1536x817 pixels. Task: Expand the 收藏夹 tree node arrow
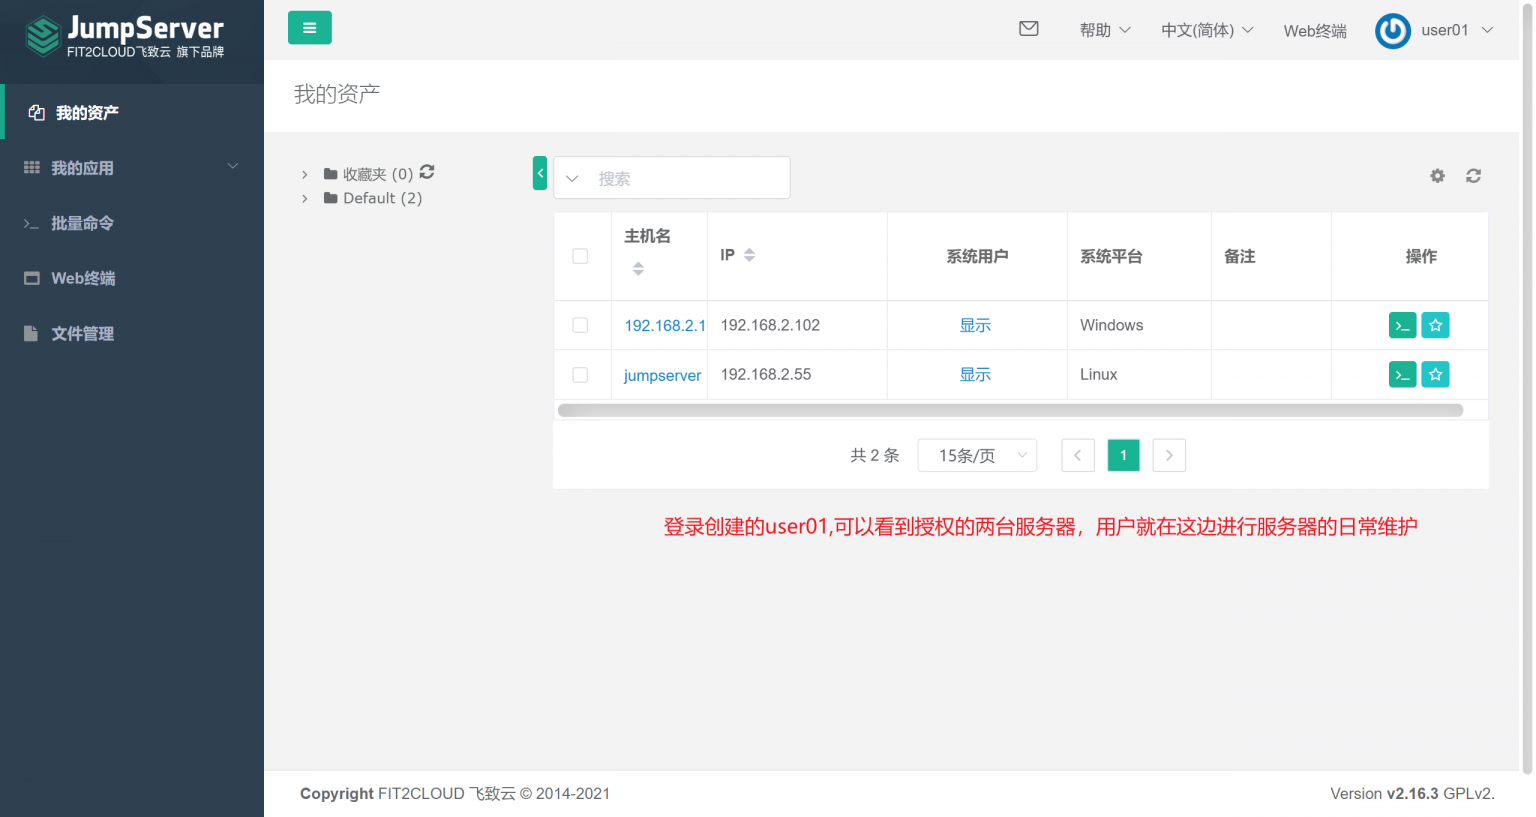305,174
